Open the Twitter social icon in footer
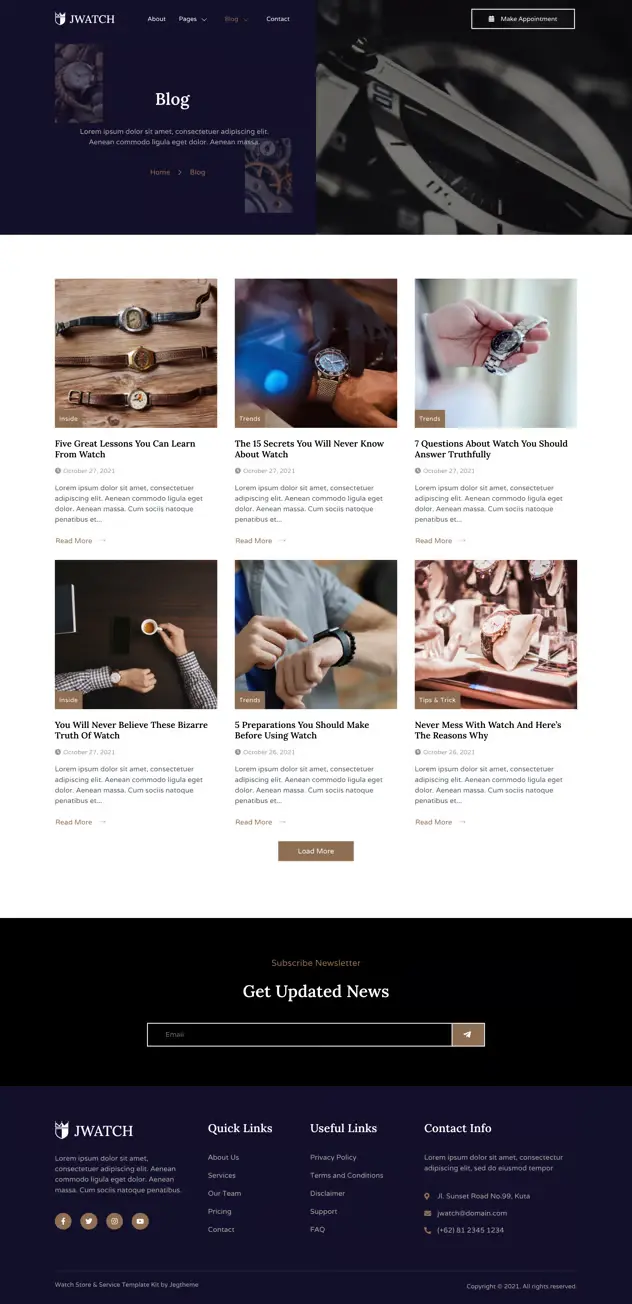Screen dimensions: 632x1304 click(x=89, y=1221)
